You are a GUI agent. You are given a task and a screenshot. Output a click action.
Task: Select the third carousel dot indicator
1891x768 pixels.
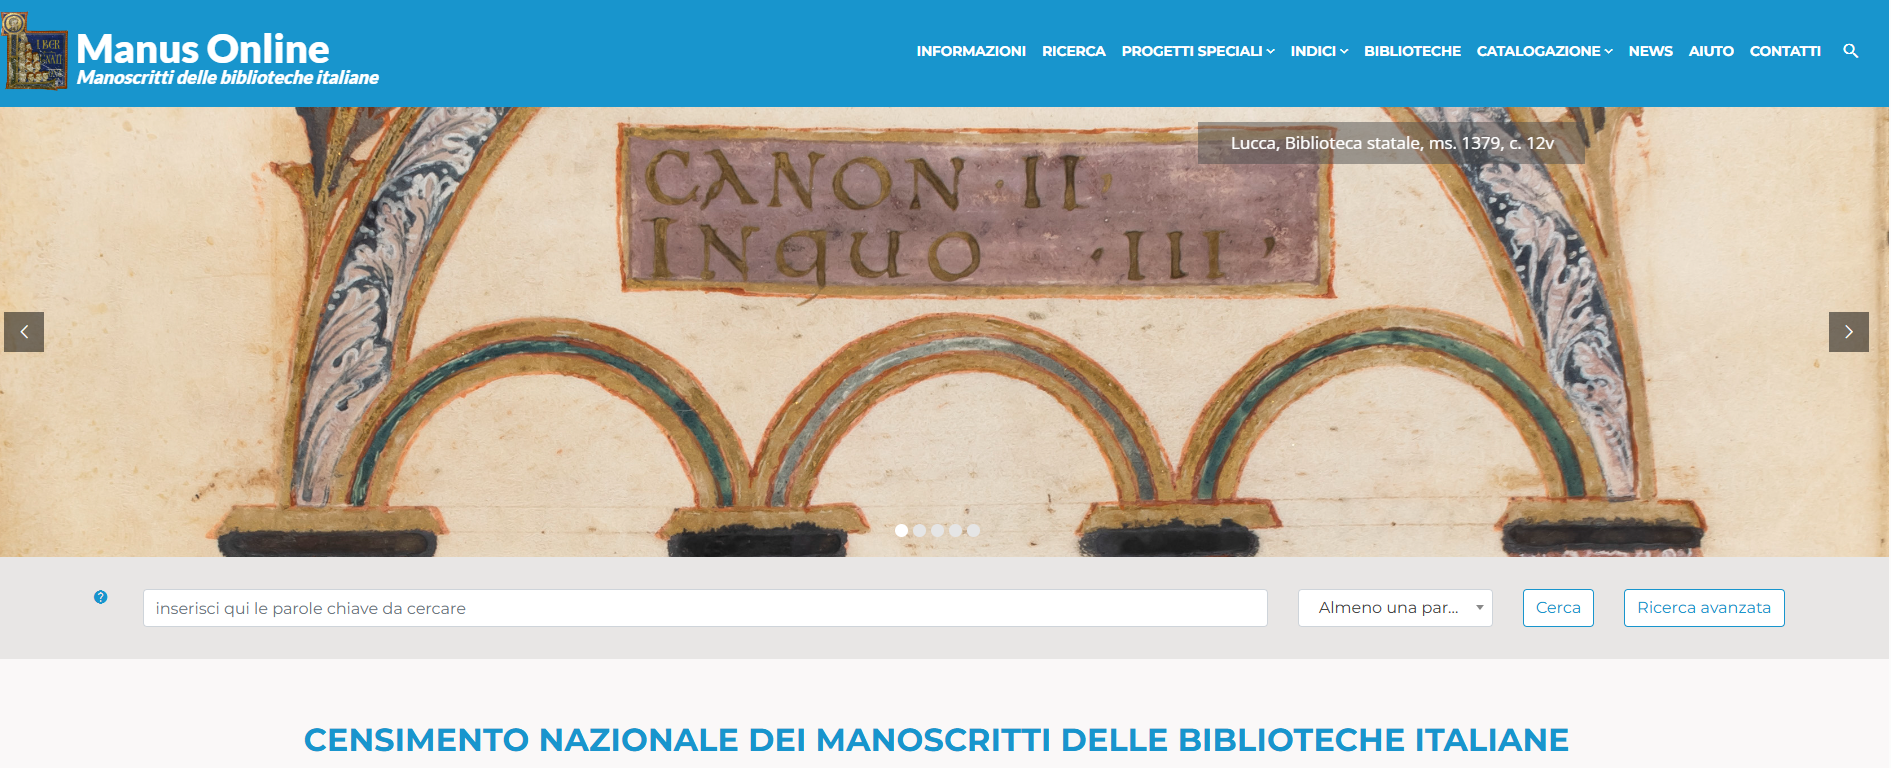point(937,530)
